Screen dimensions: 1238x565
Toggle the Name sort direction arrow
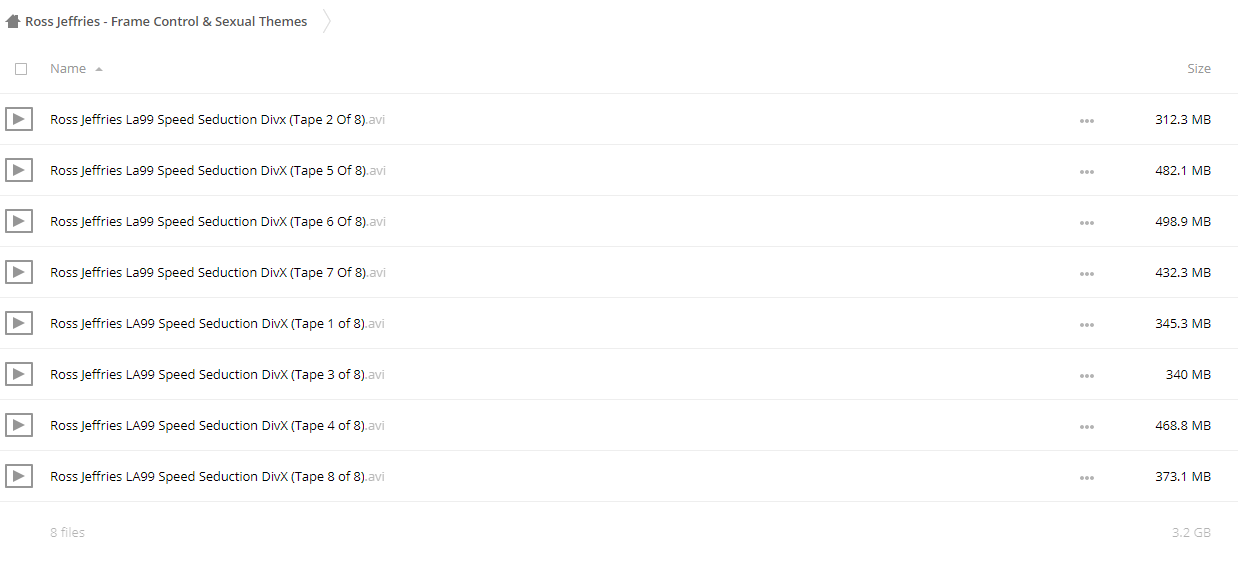[x=99, y=69]
